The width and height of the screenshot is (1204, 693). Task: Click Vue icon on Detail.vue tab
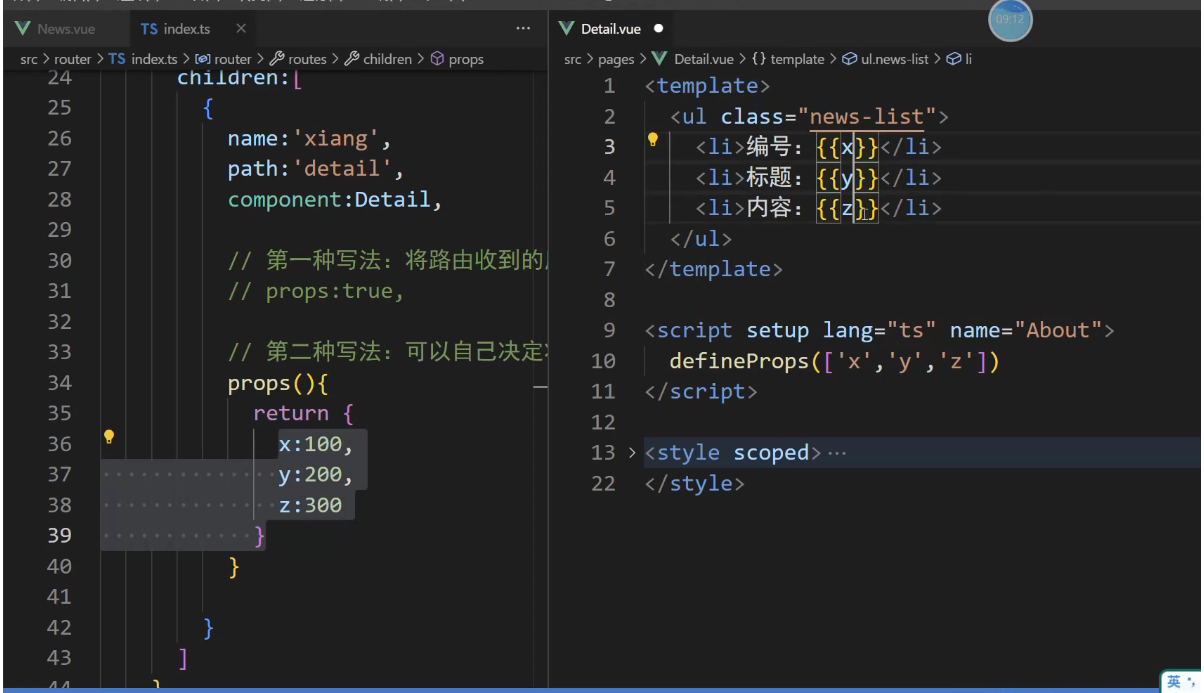[x=566, y=29]
